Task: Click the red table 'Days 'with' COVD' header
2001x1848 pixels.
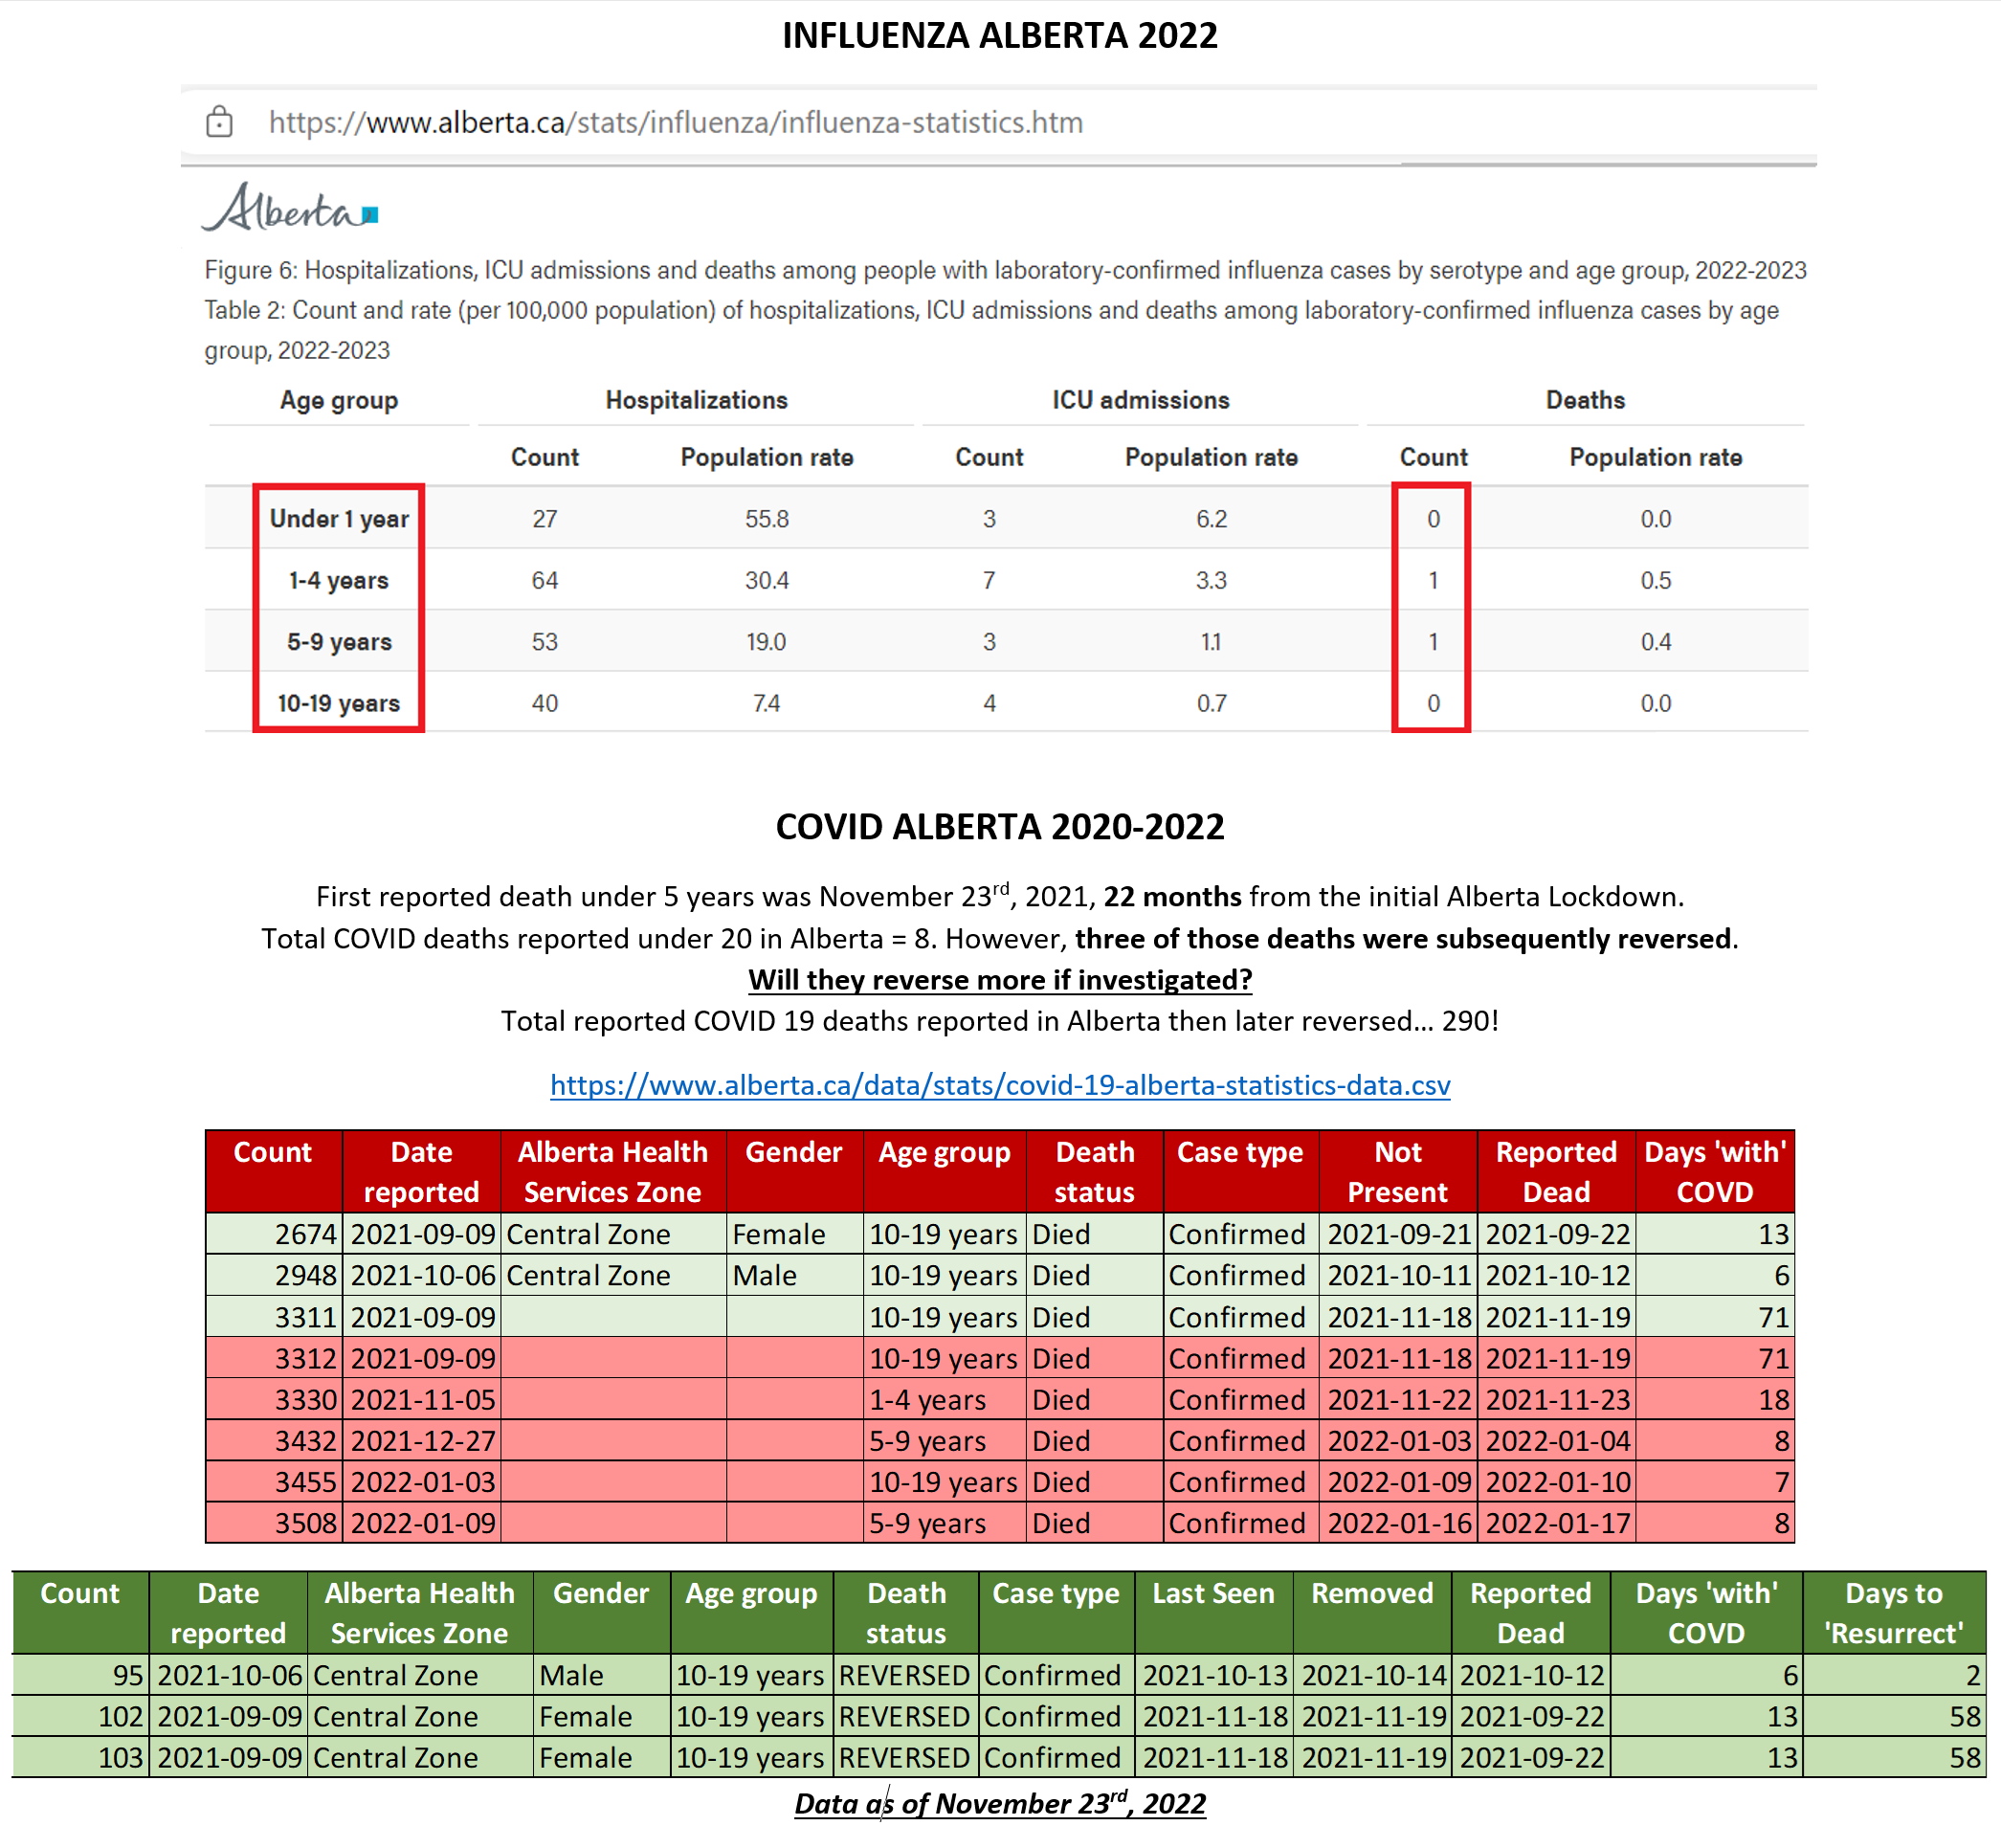Action: tap(1714, 1172)
